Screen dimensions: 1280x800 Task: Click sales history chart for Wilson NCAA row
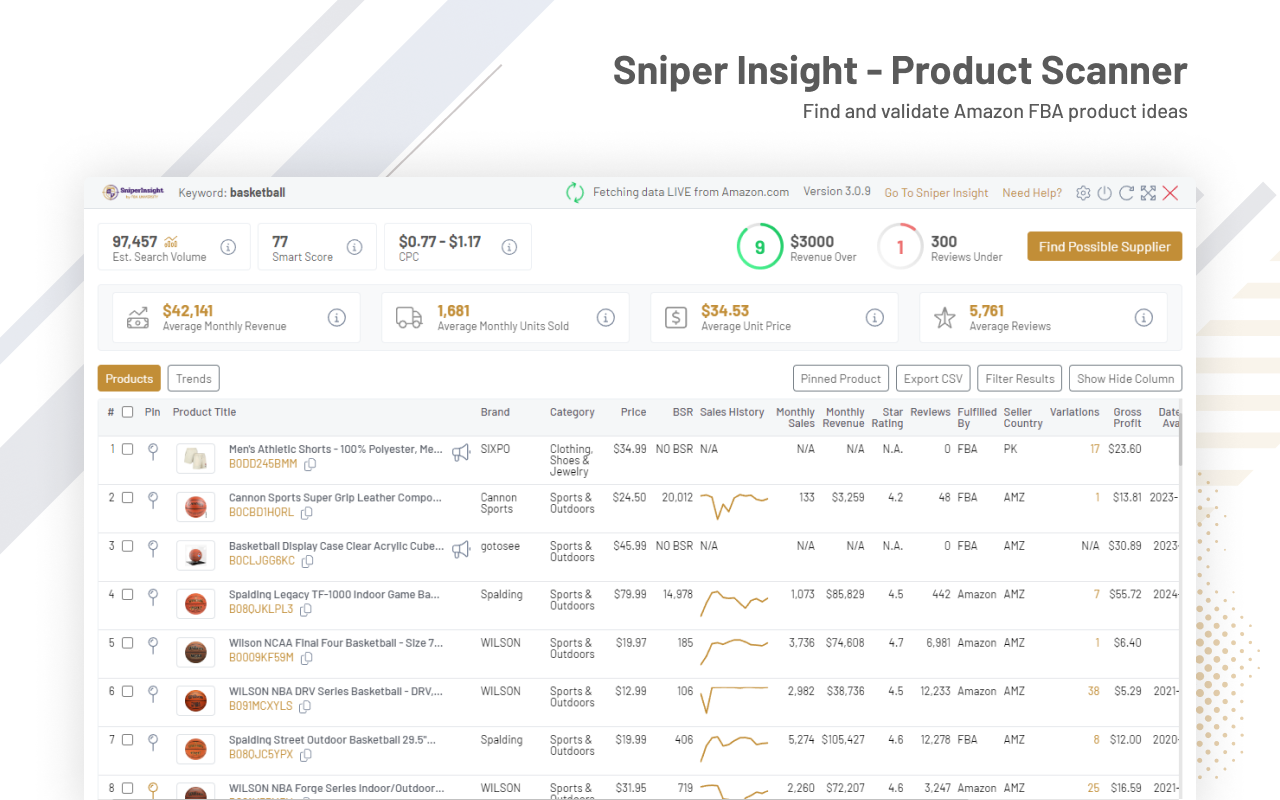[734, 650]
